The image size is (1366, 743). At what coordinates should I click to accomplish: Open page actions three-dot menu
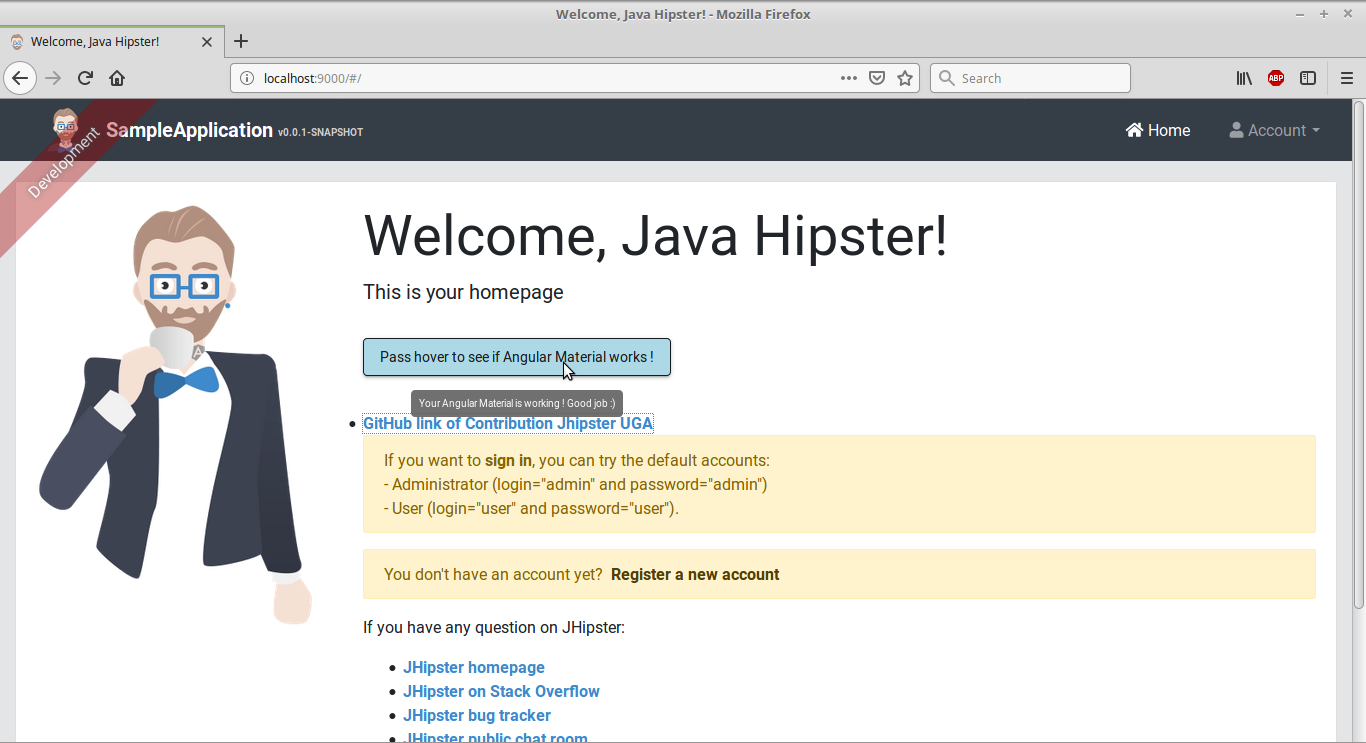(x=848, y=78)
